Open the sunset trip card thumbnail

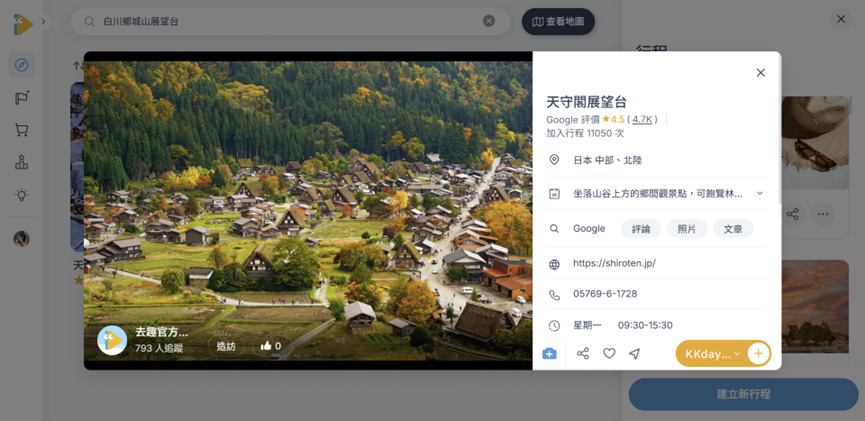click(815, 306)
